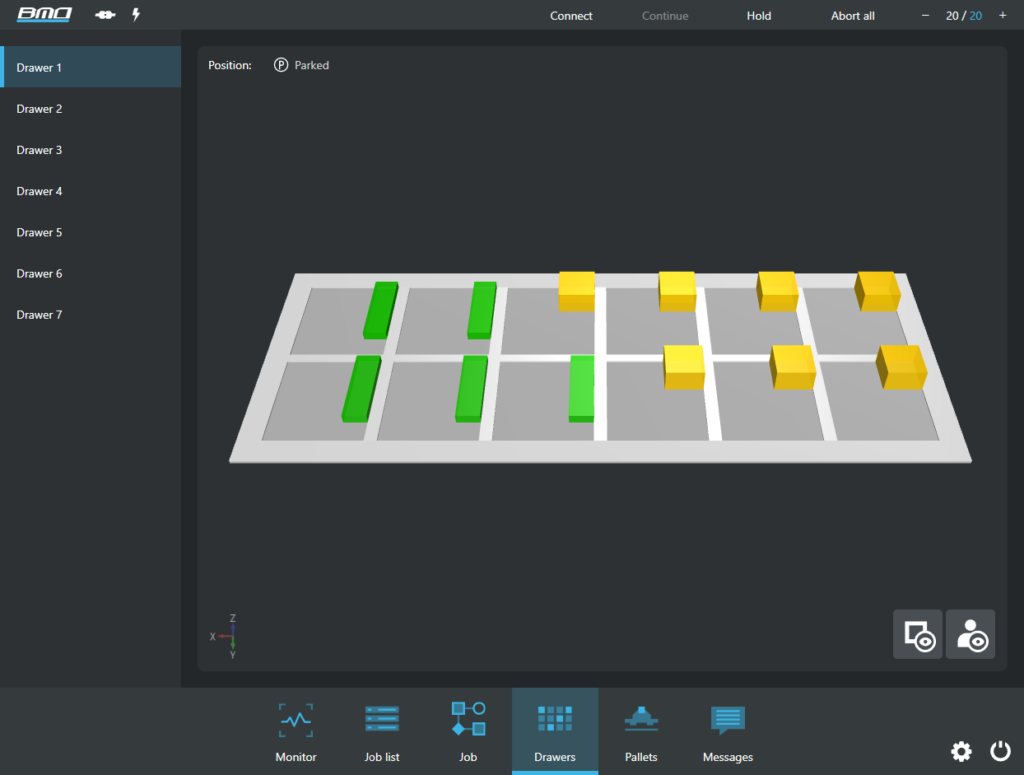Open the Pallets tab

(641, 732)
